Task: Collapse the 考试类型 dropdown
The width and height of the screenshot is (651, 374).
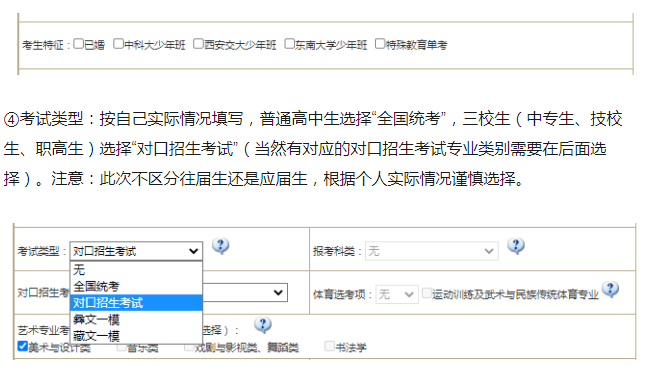Action: [136, 251]
